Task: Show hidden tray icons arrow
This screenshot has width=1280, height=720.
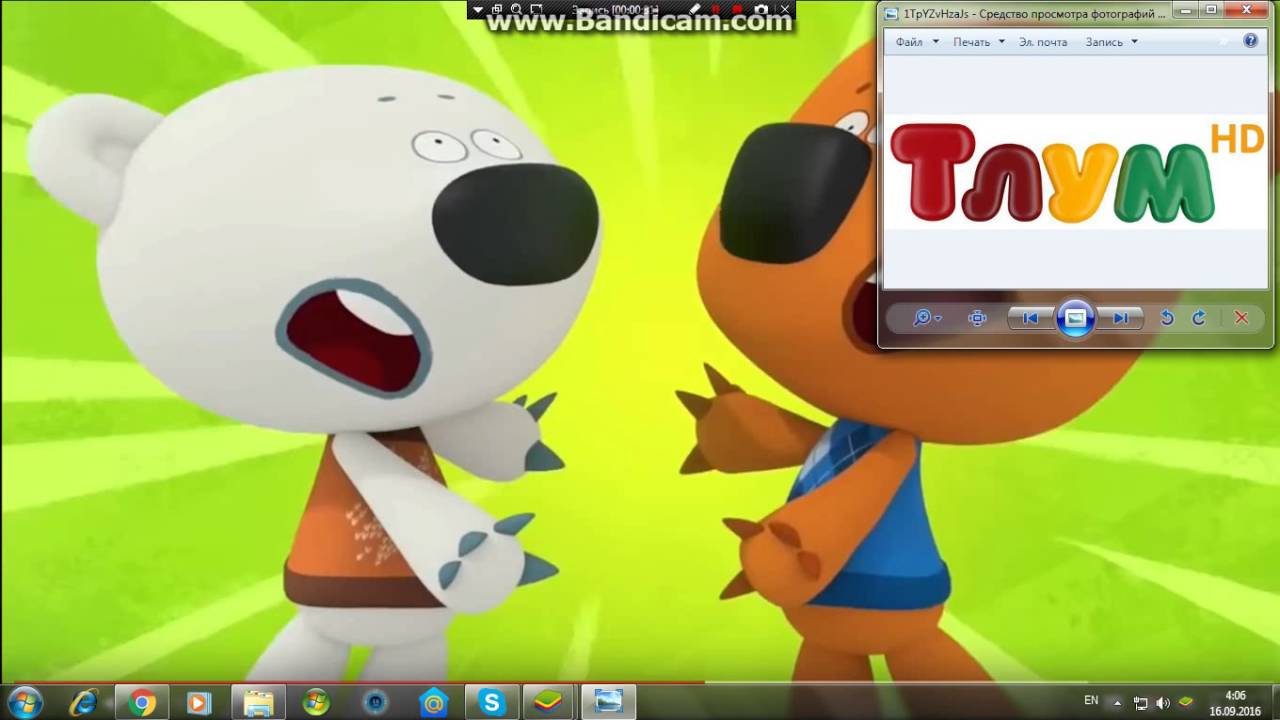Action: pyautogui.click(x=1118, y=703)
